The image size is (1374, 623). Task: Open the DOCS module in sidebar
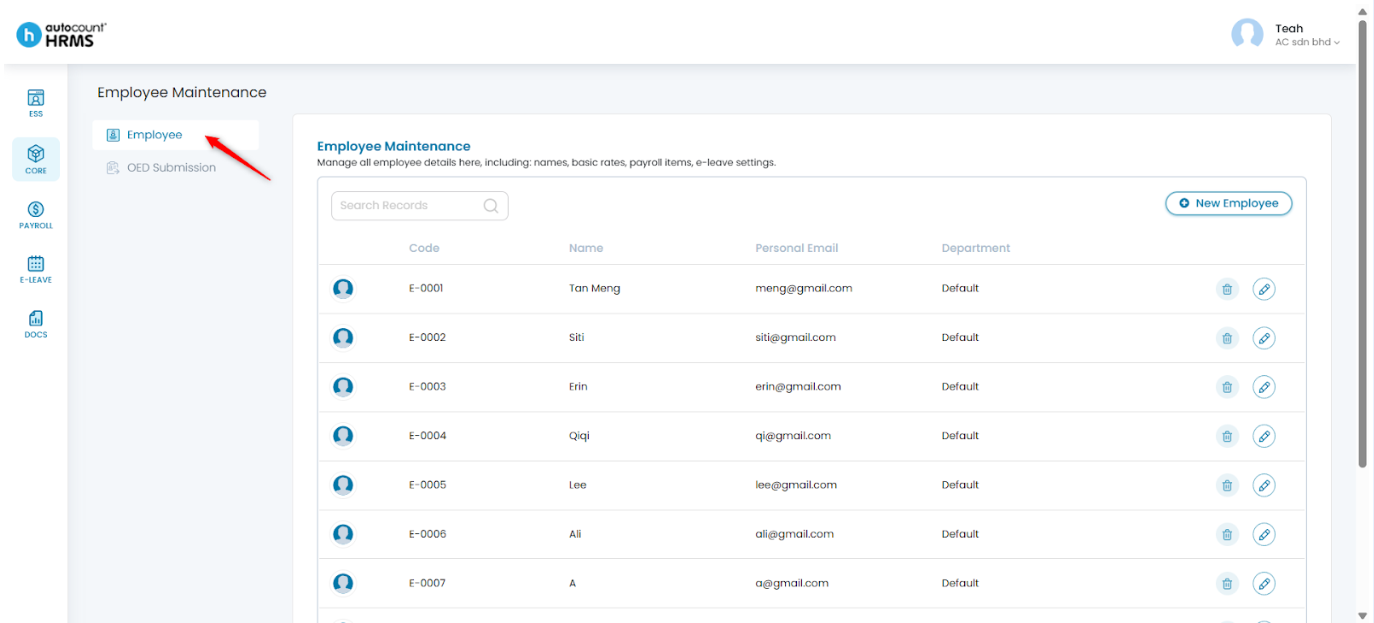(36, 325)
